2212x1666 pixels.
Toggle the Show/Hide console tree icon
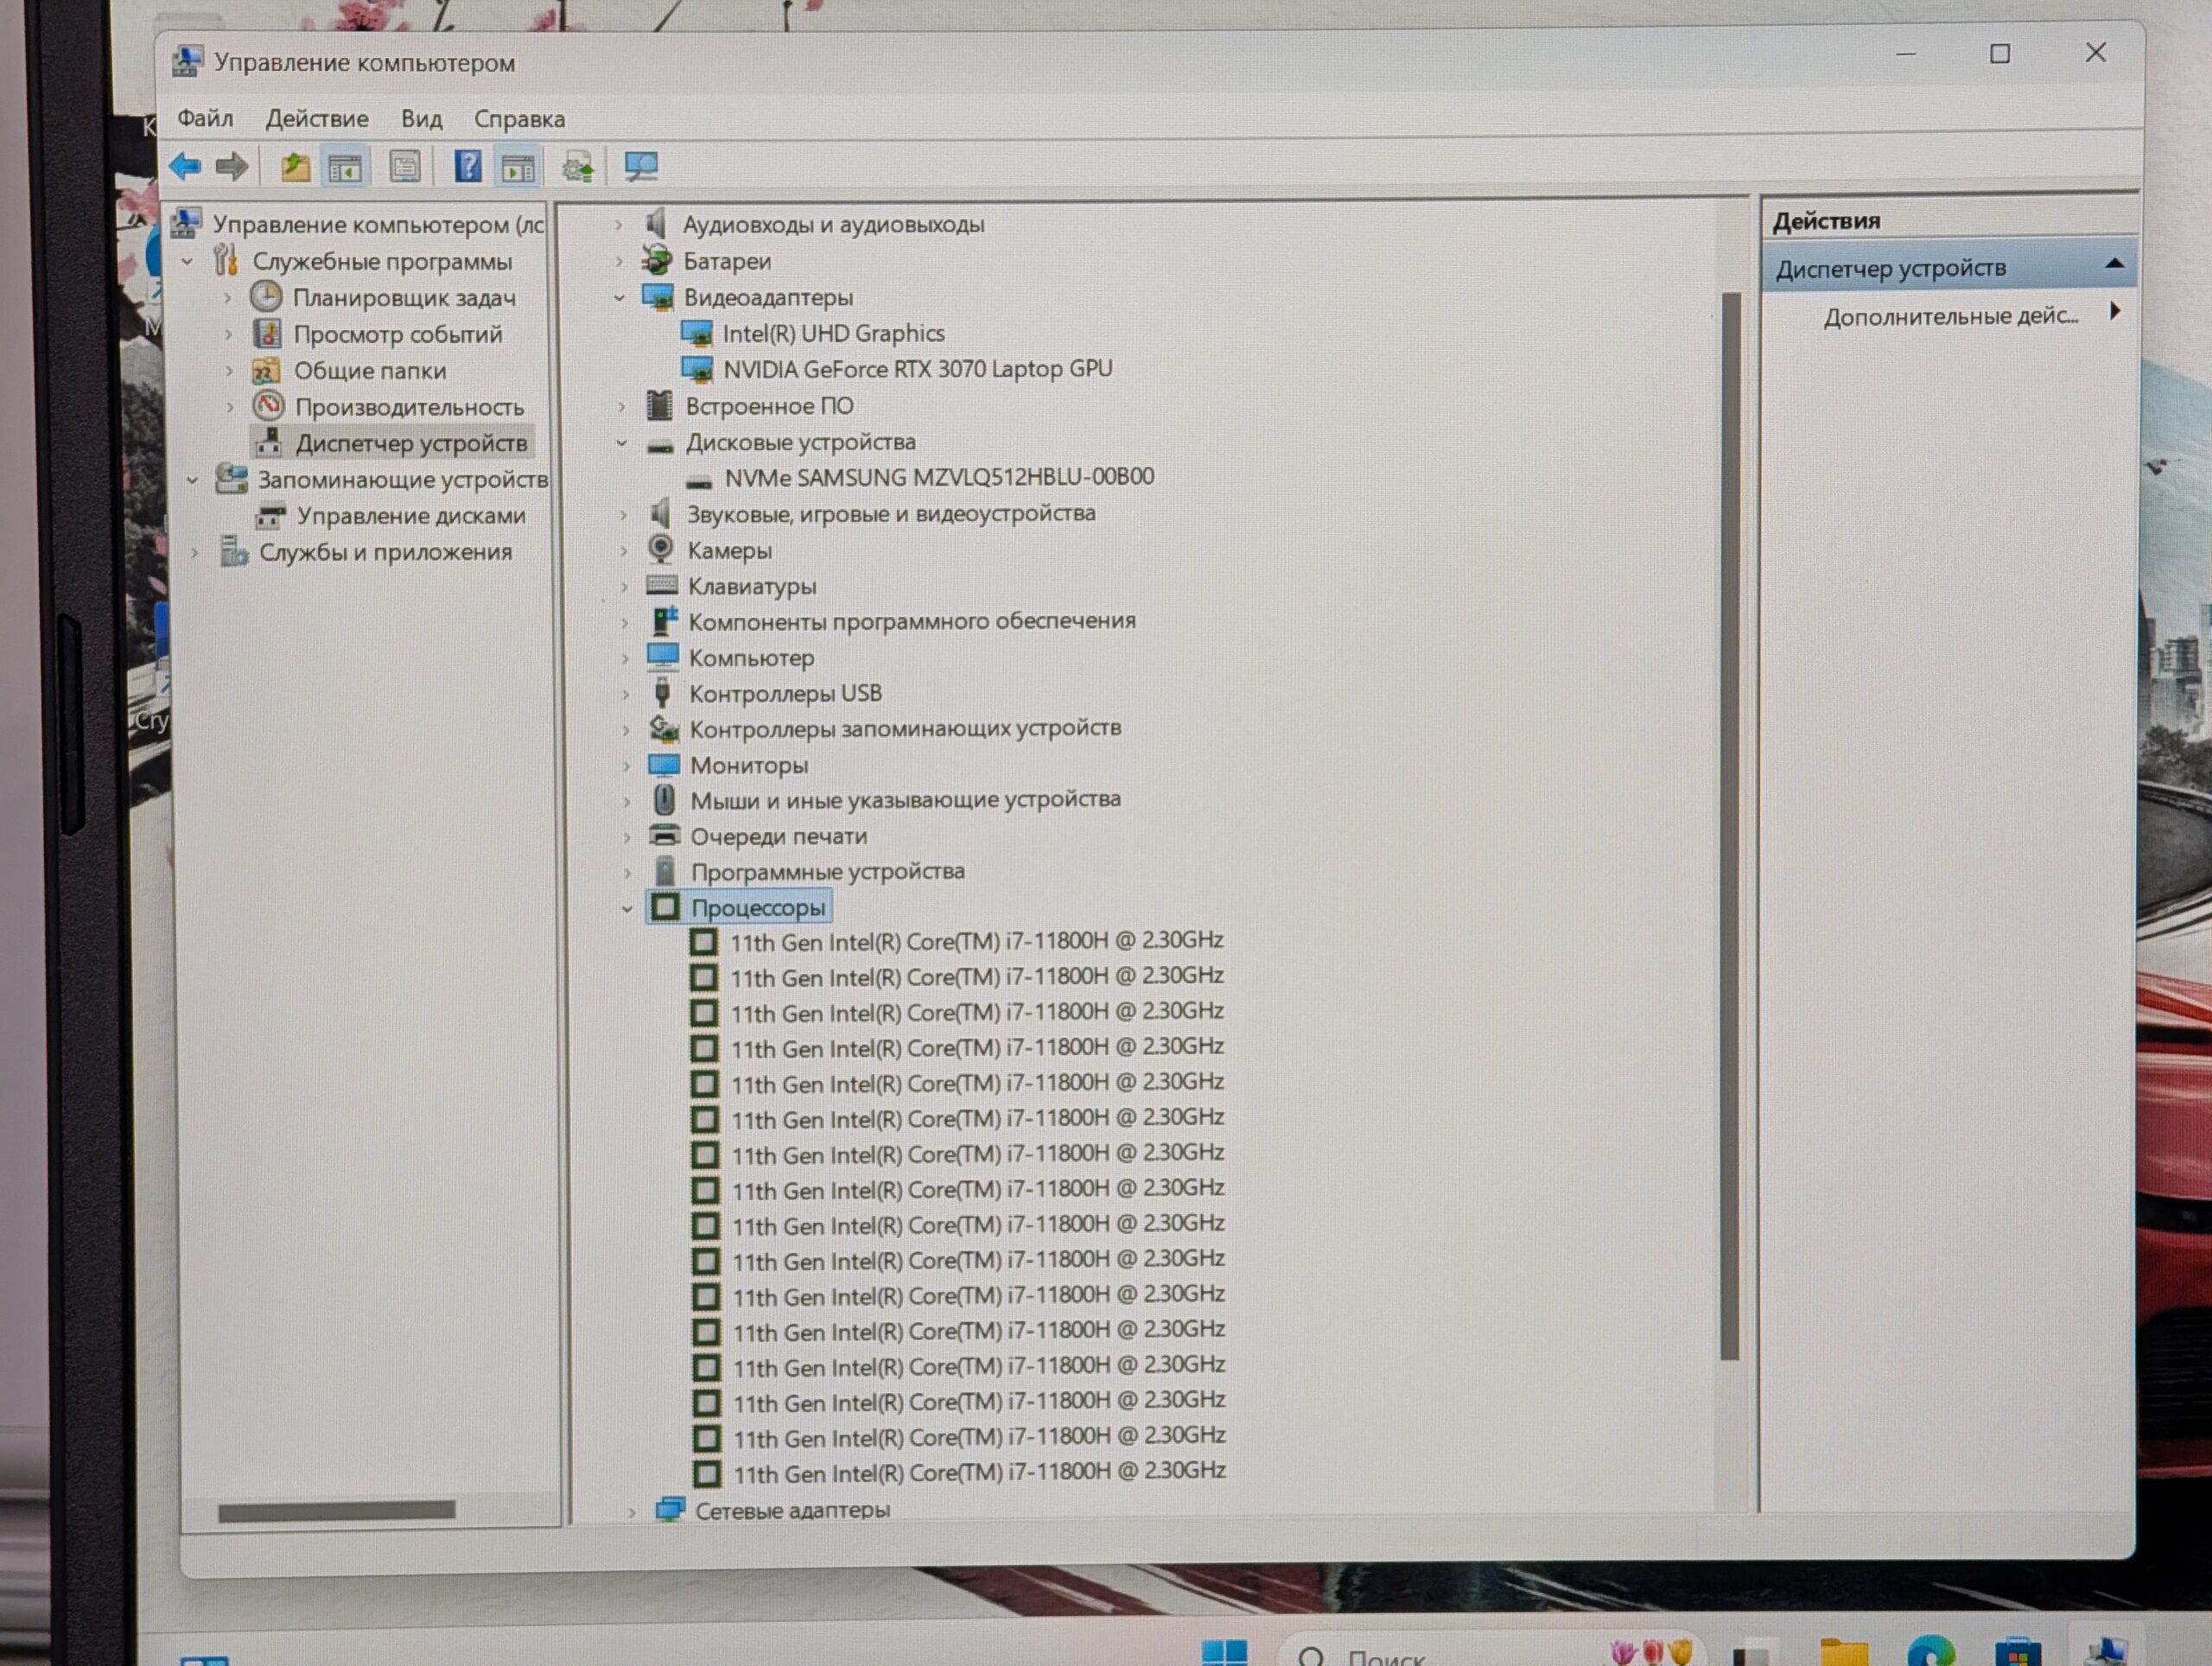click(x=345, y=168)
